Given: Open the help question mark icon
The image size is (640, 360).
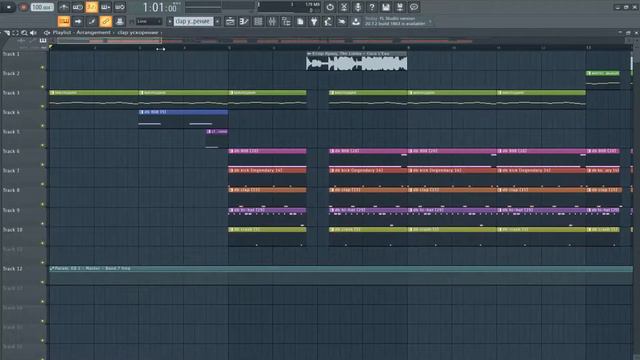Looking at the screenshot, I should [x=372, y=7].
